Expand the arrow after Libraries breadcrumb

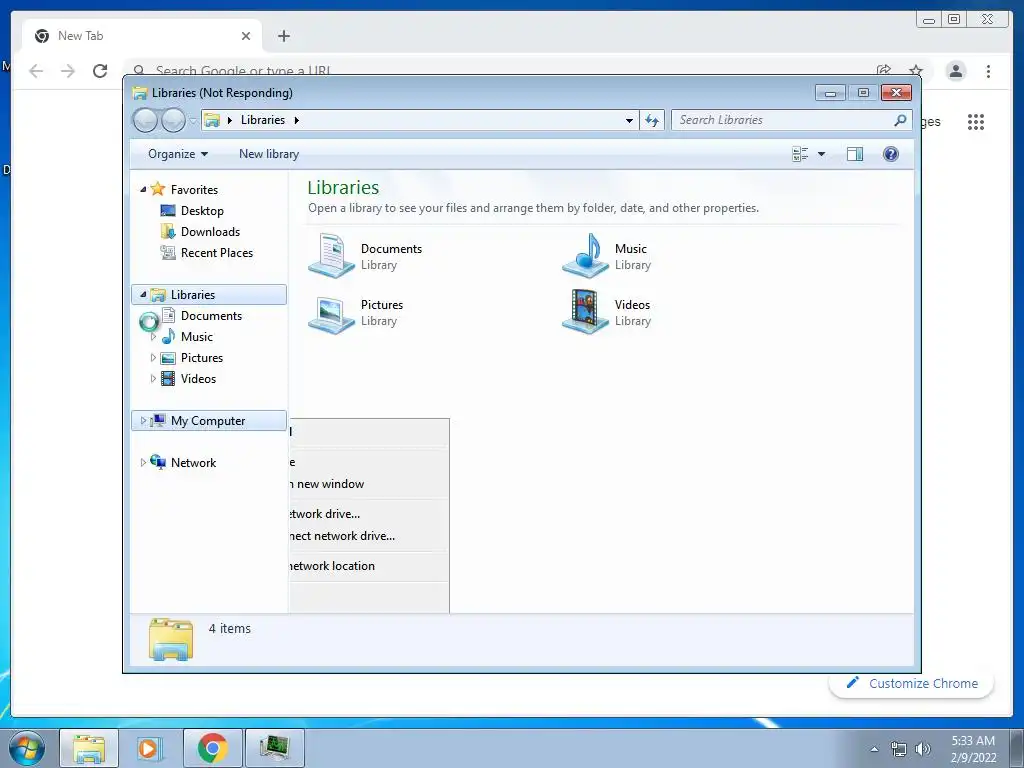pyautogui.click(x=296, y=120)
